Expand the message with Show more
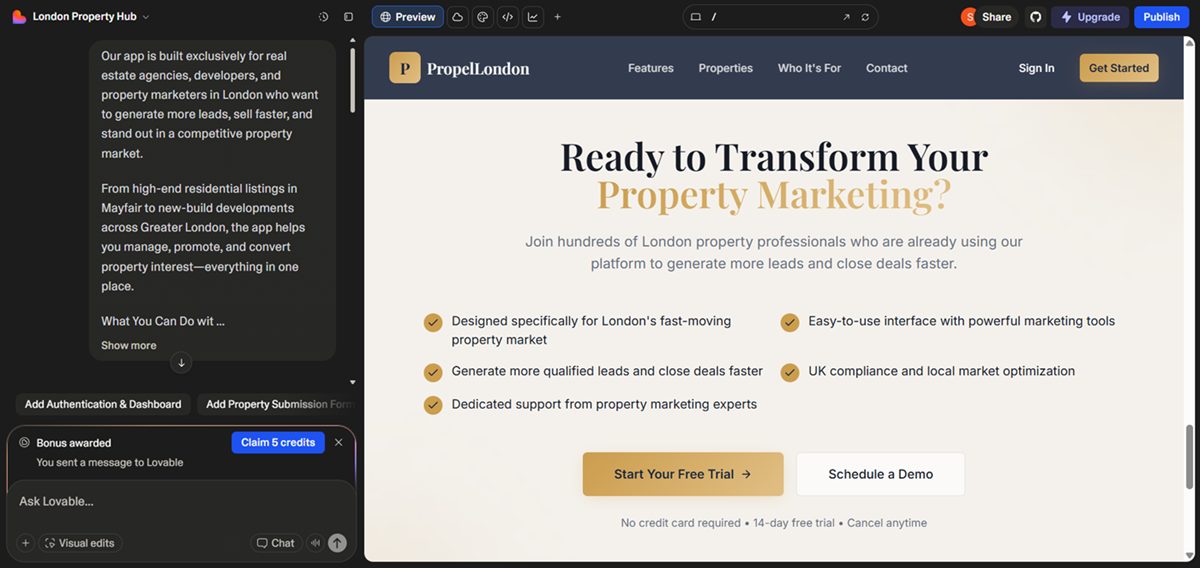This screenshot has width=1200, height=568. (x=128, y=345)
